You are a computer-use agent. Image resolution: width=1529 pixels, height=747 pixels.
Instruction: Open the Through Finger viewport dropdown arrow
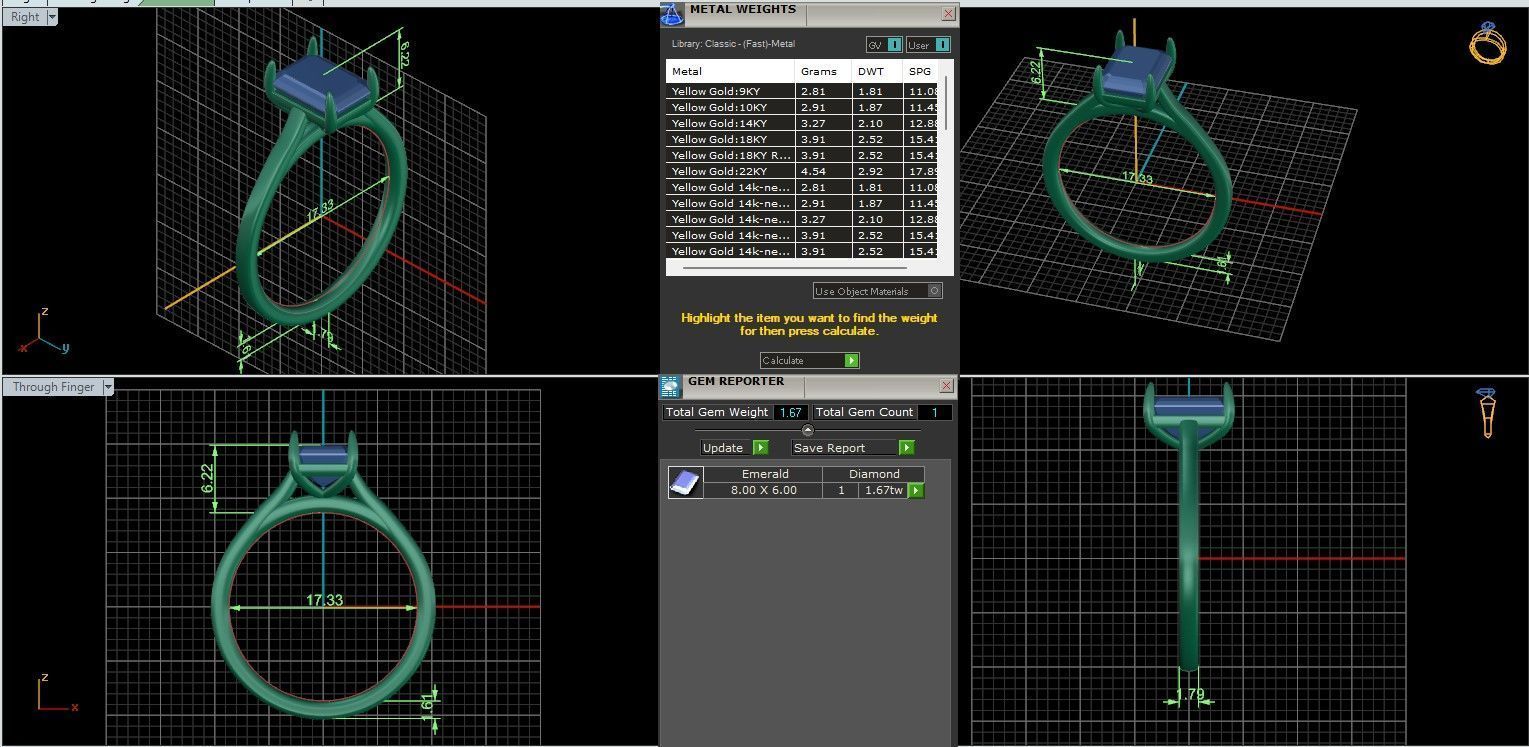(108, 387)
